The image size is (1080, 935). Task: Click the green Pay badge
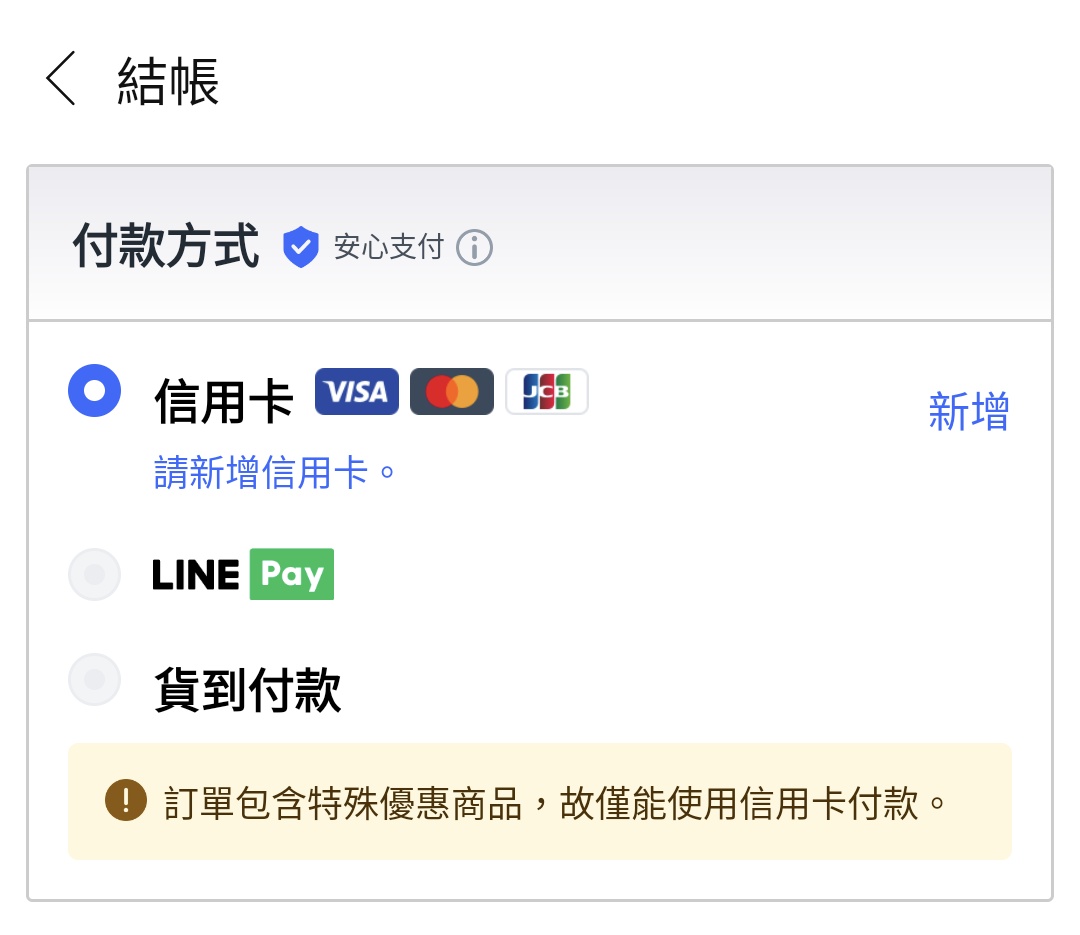(x=291, y=575)
